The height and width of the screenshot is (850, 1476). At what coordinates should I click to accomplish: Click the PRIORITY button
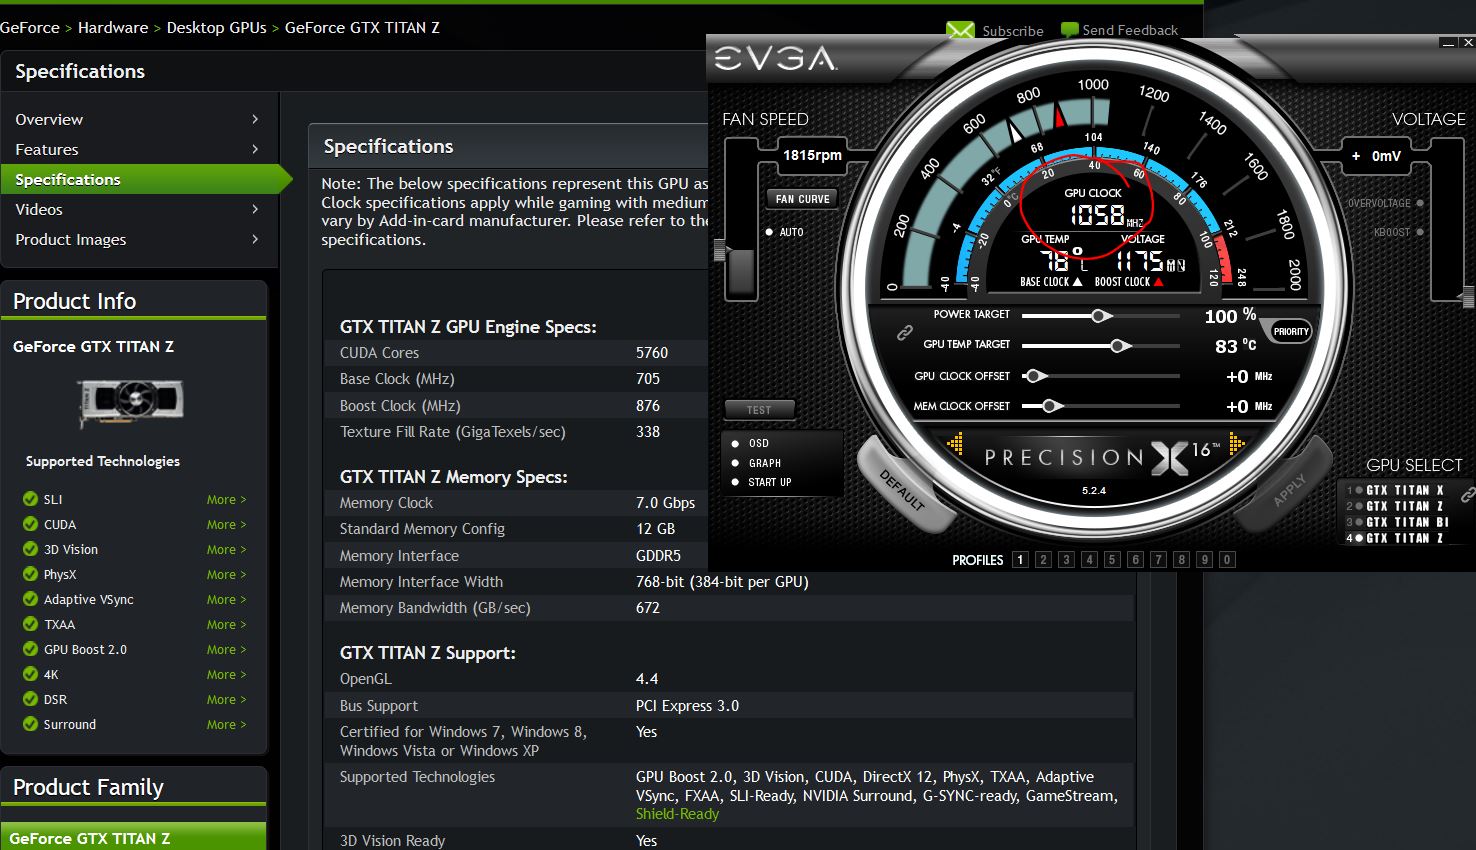pyautogui.click(x=1291, y=331)
